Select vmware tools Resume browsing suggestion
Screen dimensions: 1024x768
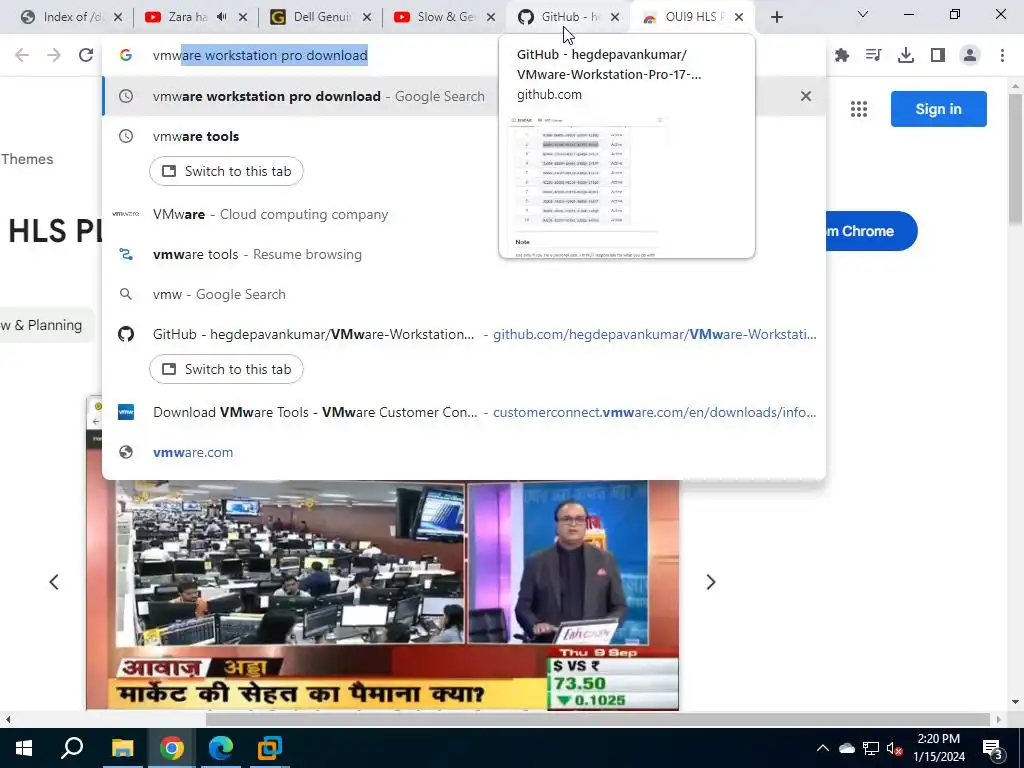click(464, 254)
